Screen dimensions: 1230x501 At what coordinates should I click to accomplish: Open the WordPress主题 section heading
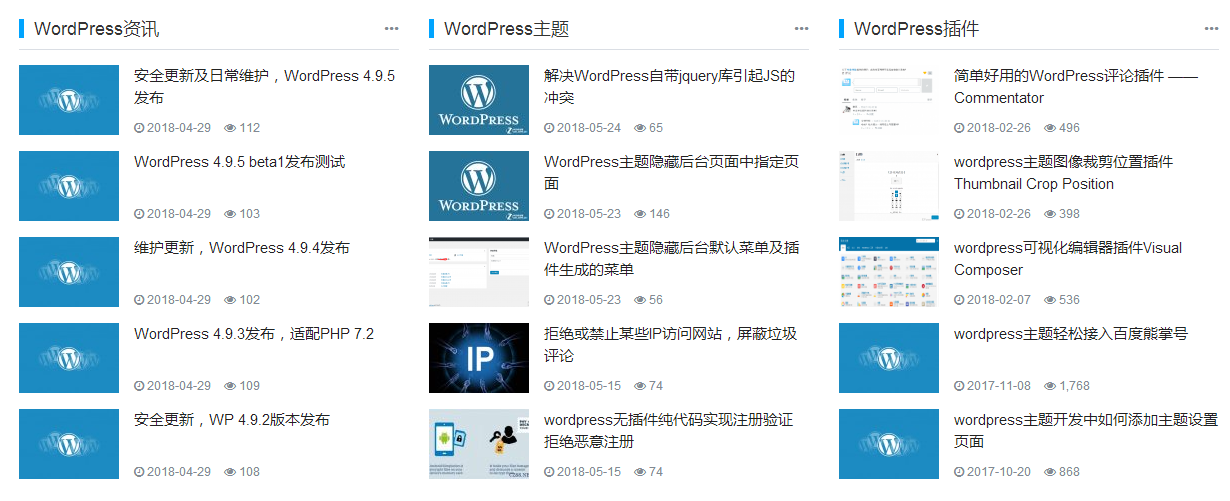[506, 29]
